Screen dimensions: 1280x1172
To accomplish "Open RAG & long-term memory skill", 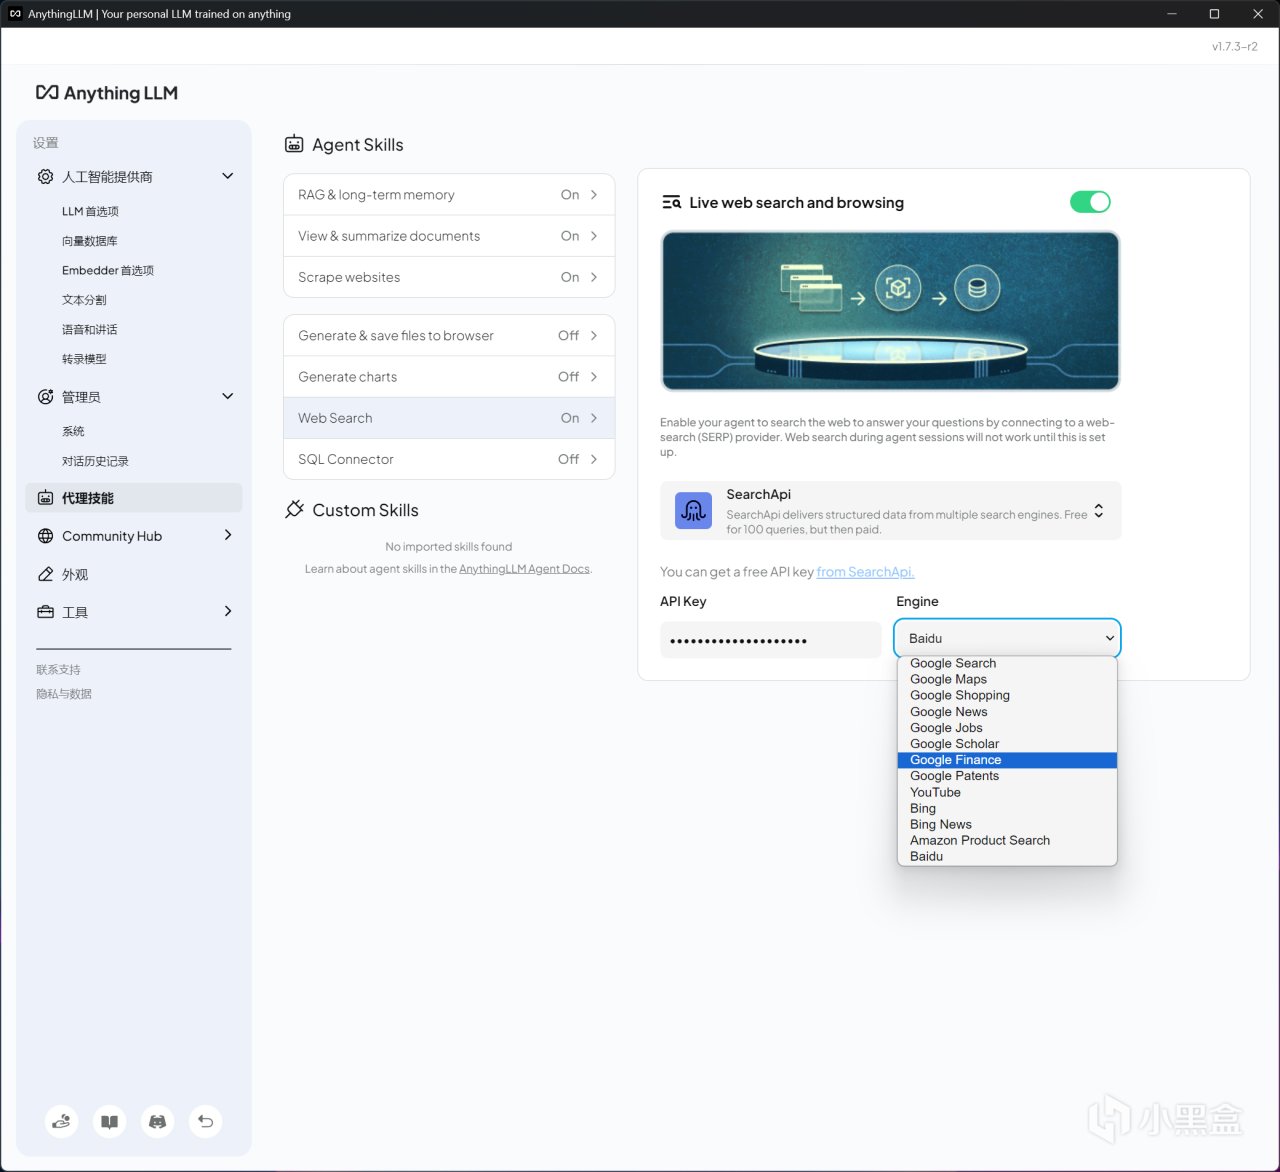I will click(449, 195).
